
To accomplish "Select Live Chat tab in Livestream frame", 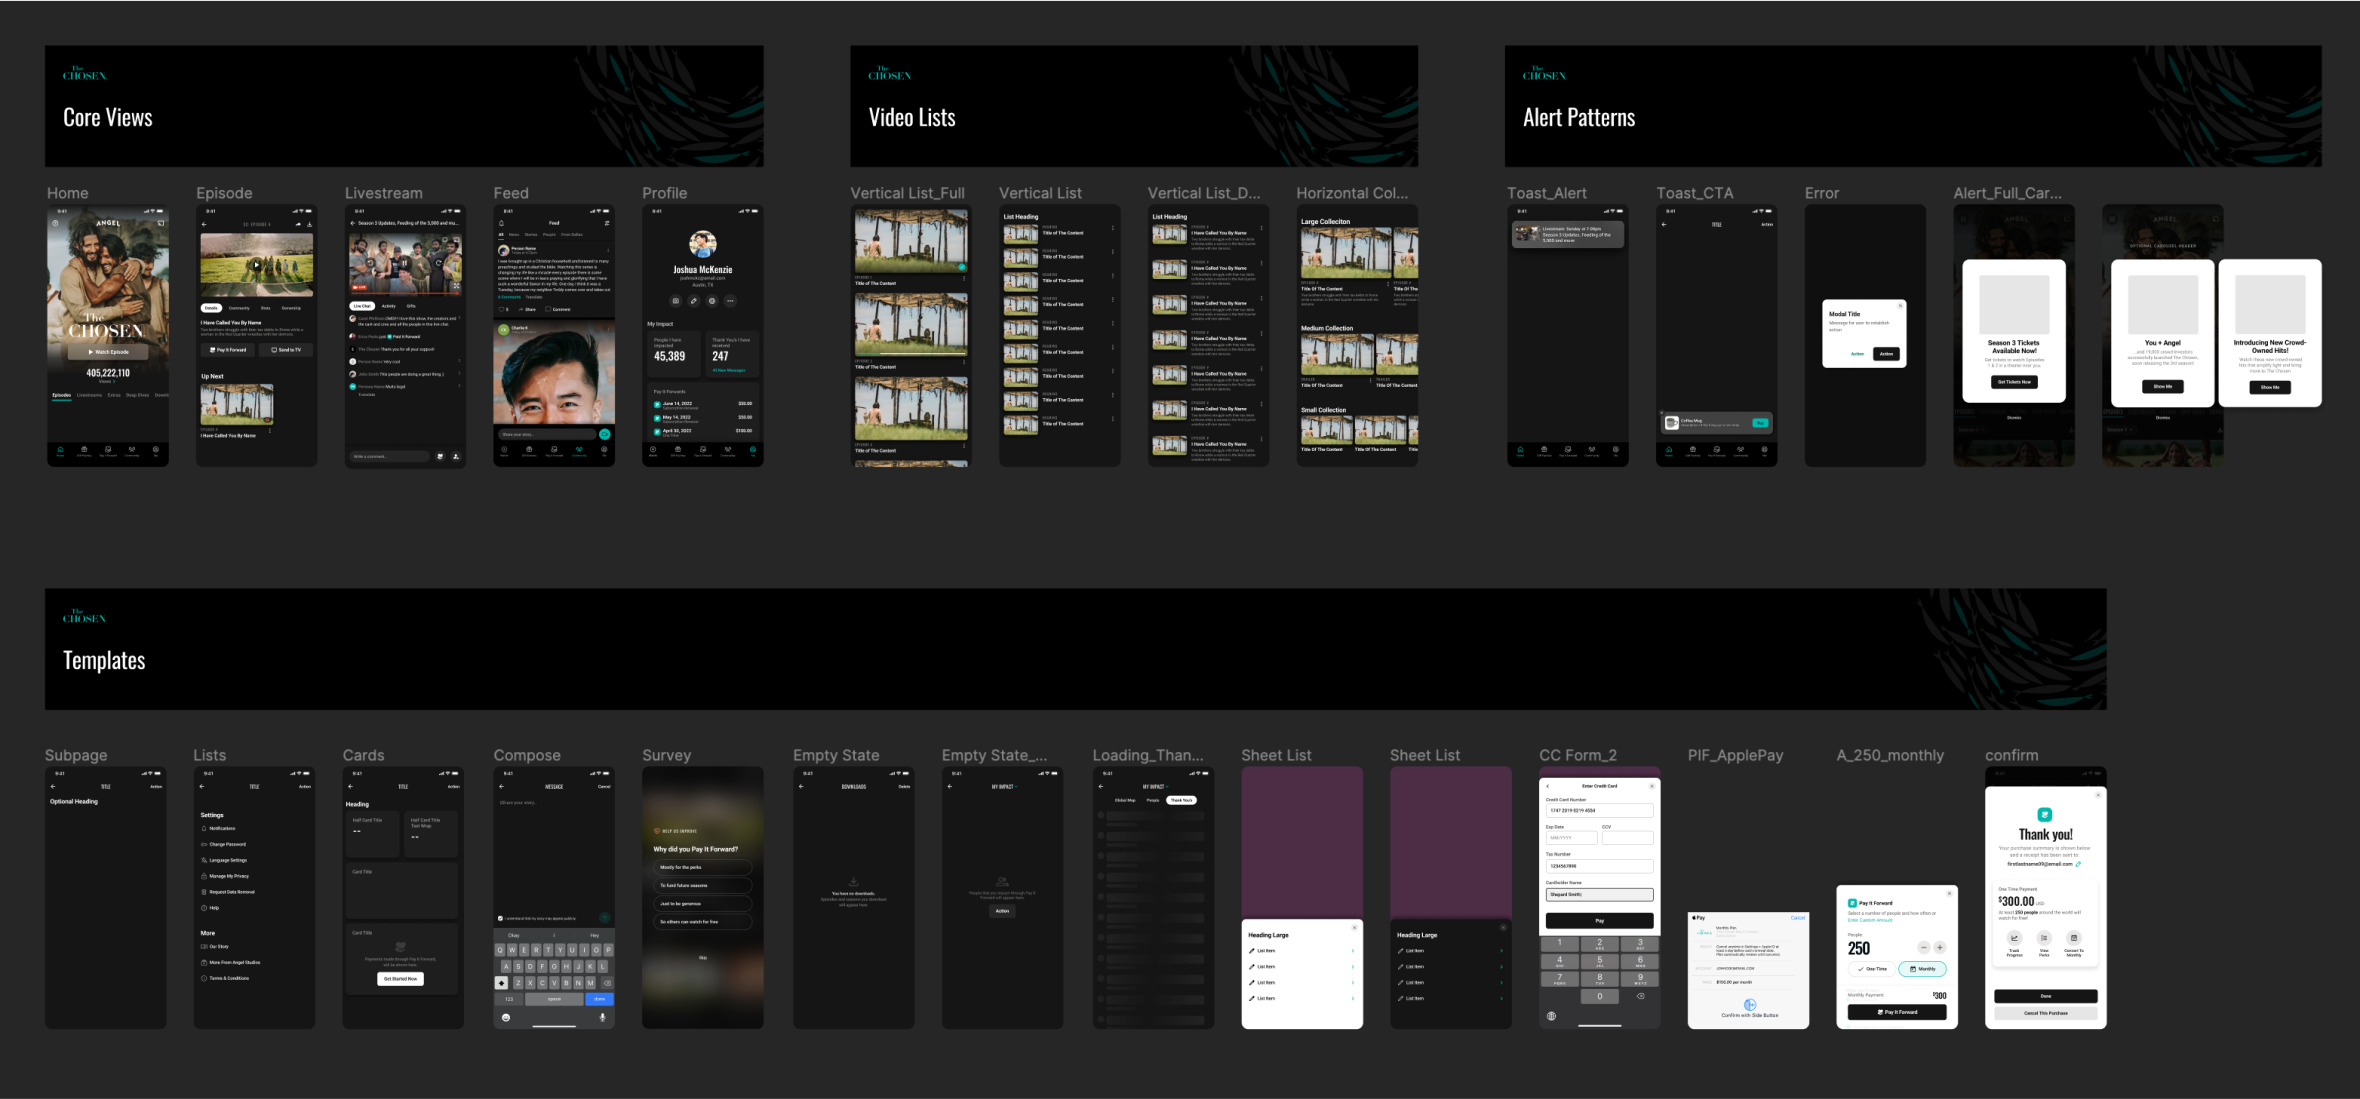I will [x=362, y=306].
